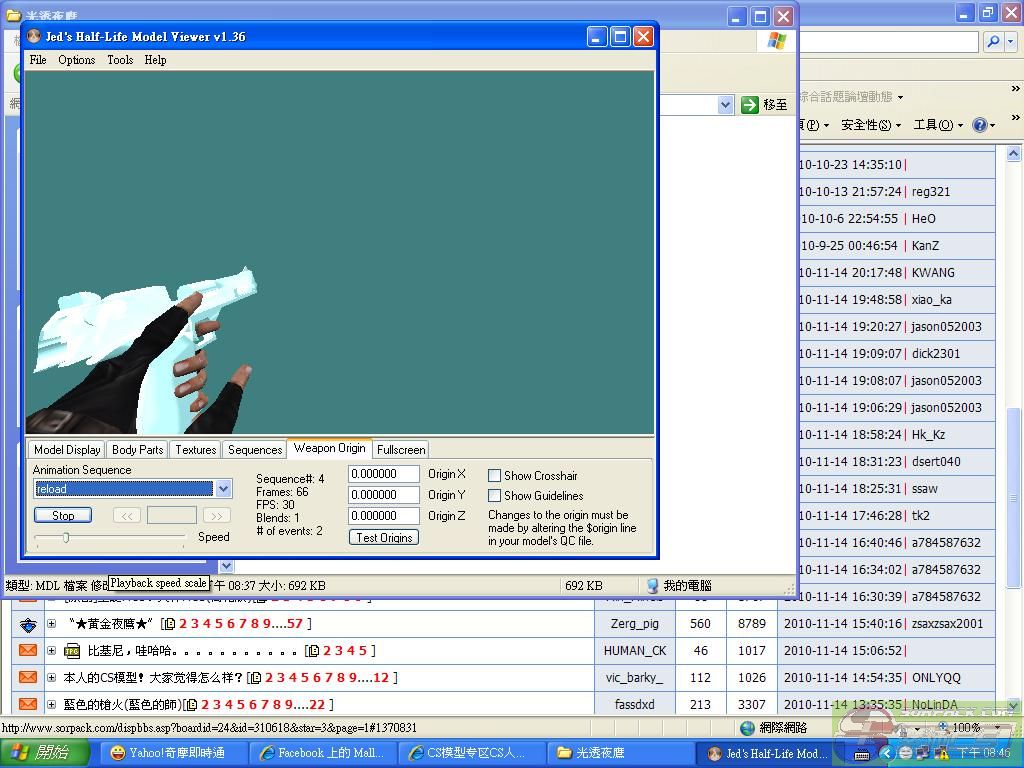Switch to the Body Parts tab
The height and width of the screenshot is (768, 1024).
138,449
